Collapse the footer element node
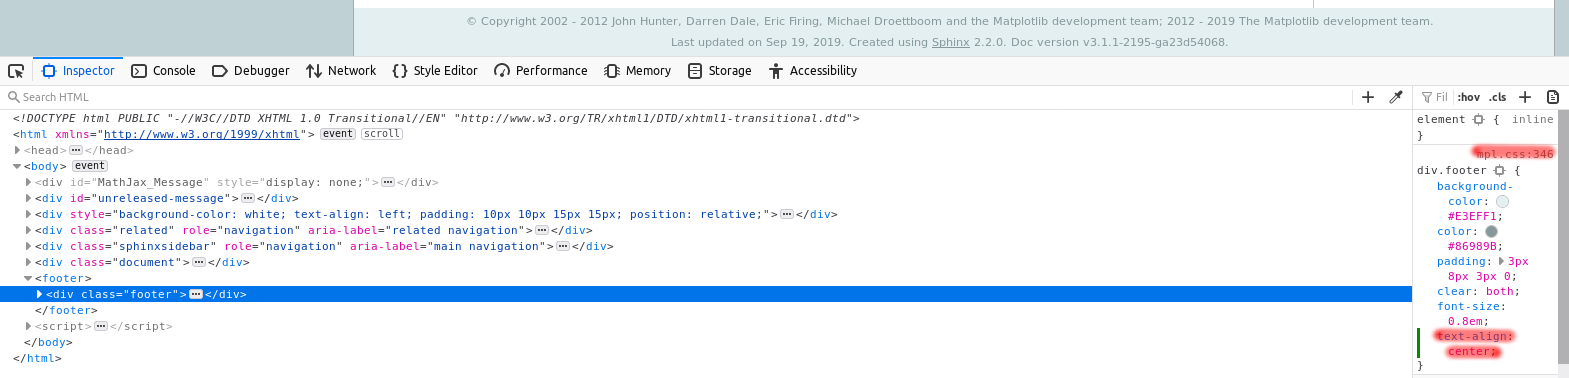 pyautogui.click(x=28, y=278)
